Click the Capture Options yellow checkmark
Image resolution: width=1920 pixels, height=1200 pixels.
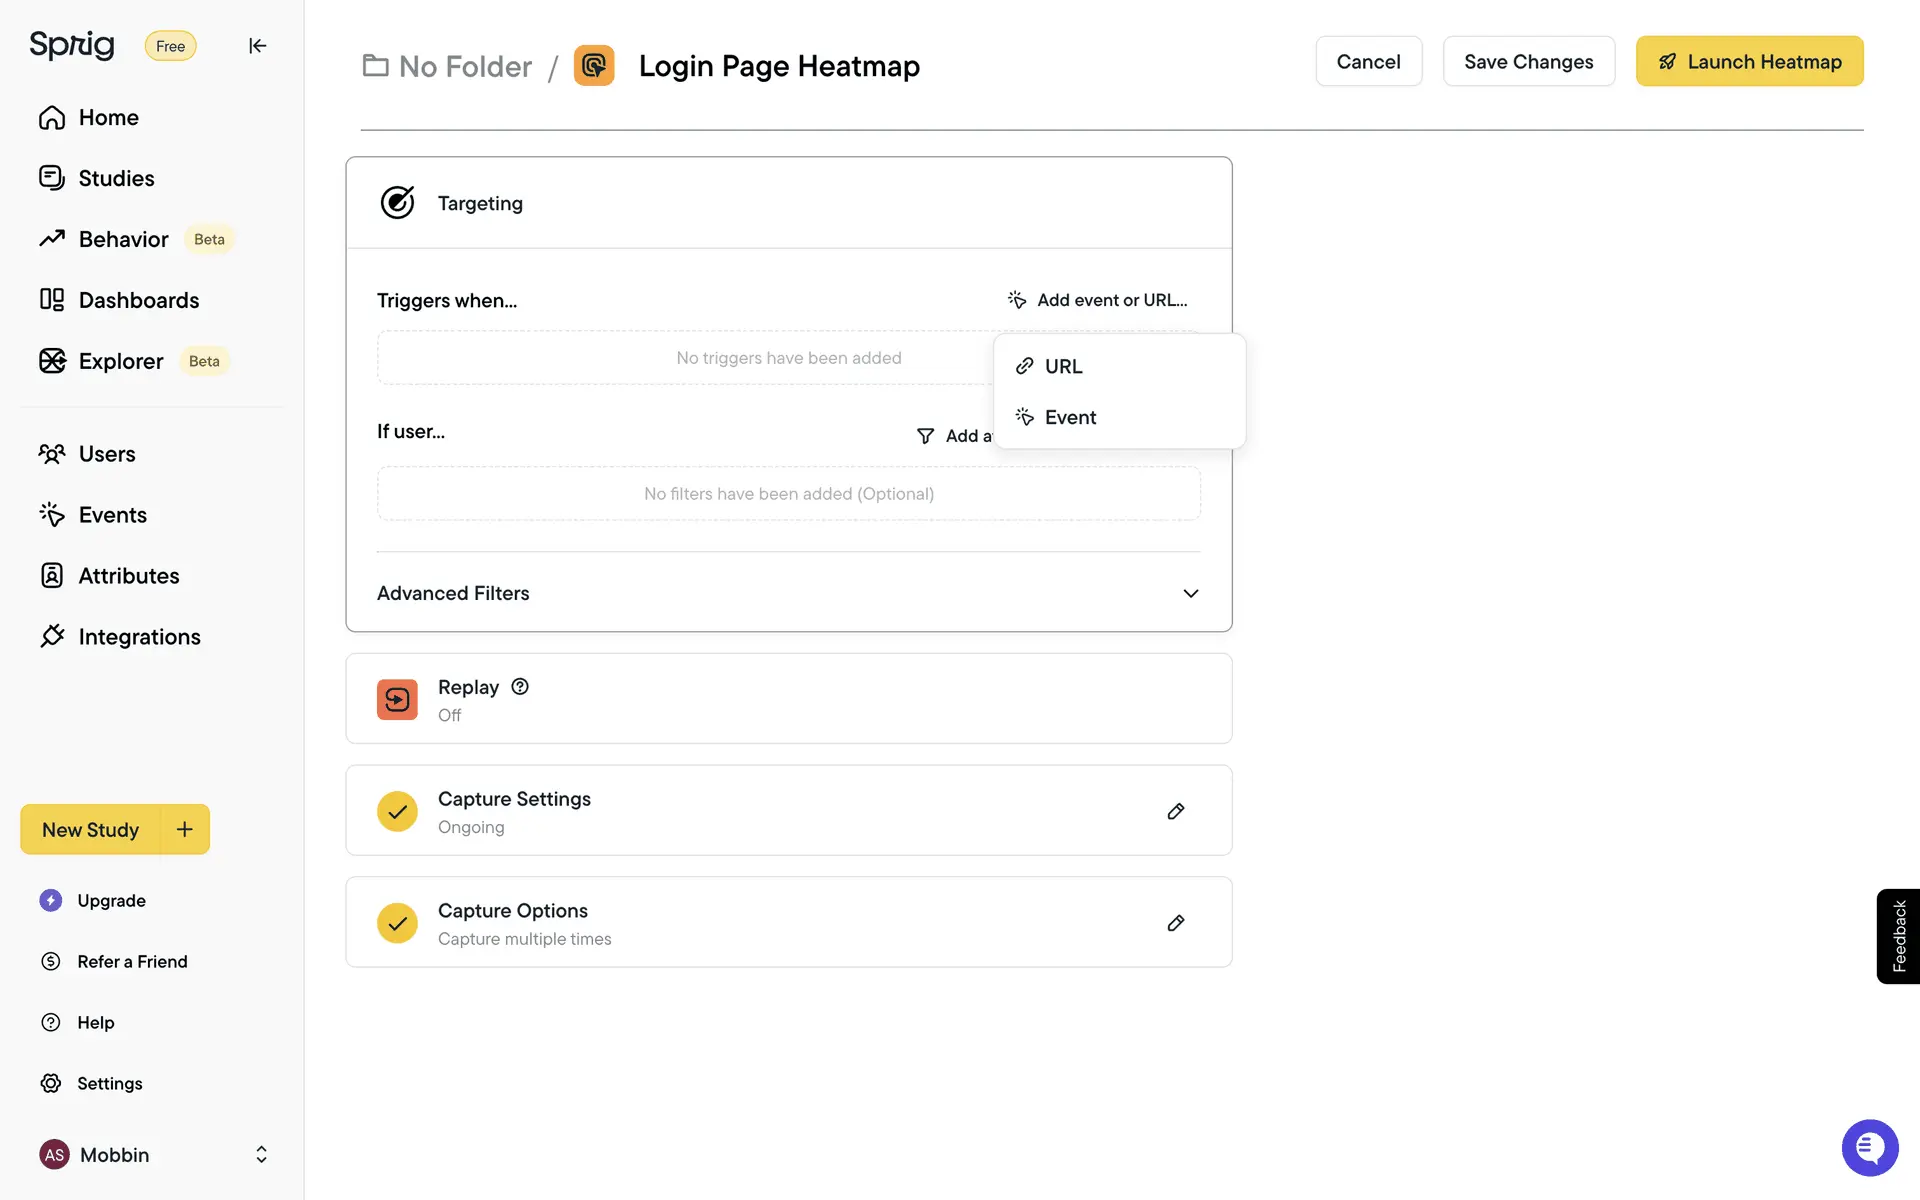(x=397, y=923)
